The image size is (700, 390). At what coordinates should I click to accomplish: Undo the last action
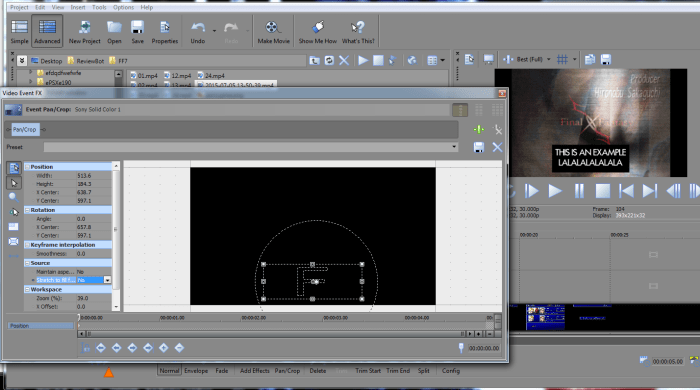click(198, 32)
